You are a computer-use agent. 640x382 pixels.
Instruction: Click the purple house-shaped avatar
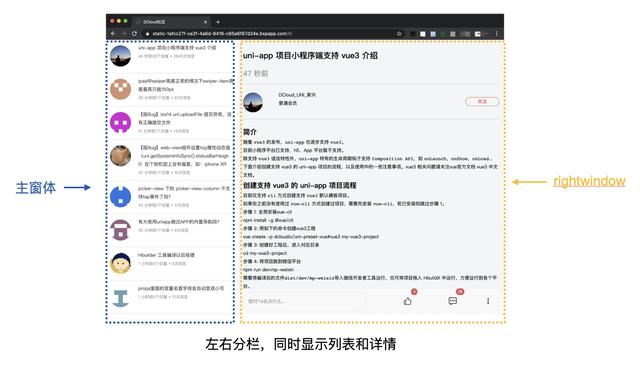point(120,230)
